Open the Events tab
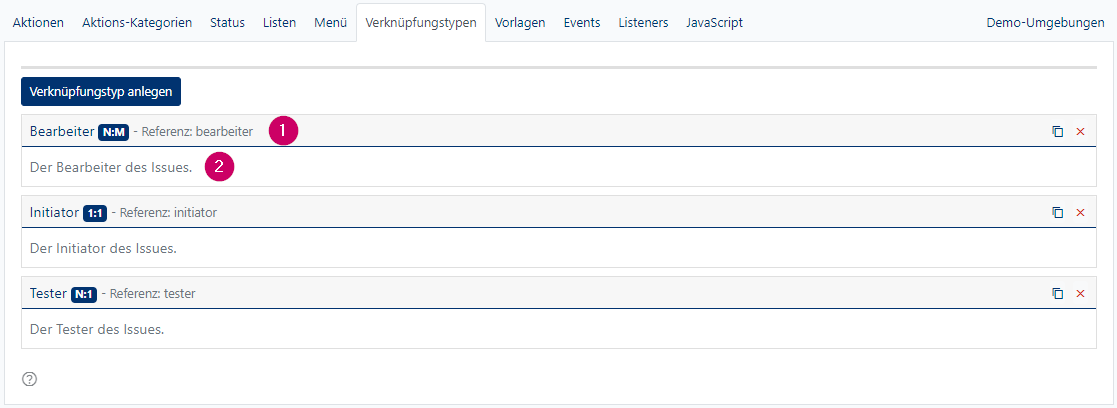This screenshot has height=408, width=1117. click(x=582, y=22)
